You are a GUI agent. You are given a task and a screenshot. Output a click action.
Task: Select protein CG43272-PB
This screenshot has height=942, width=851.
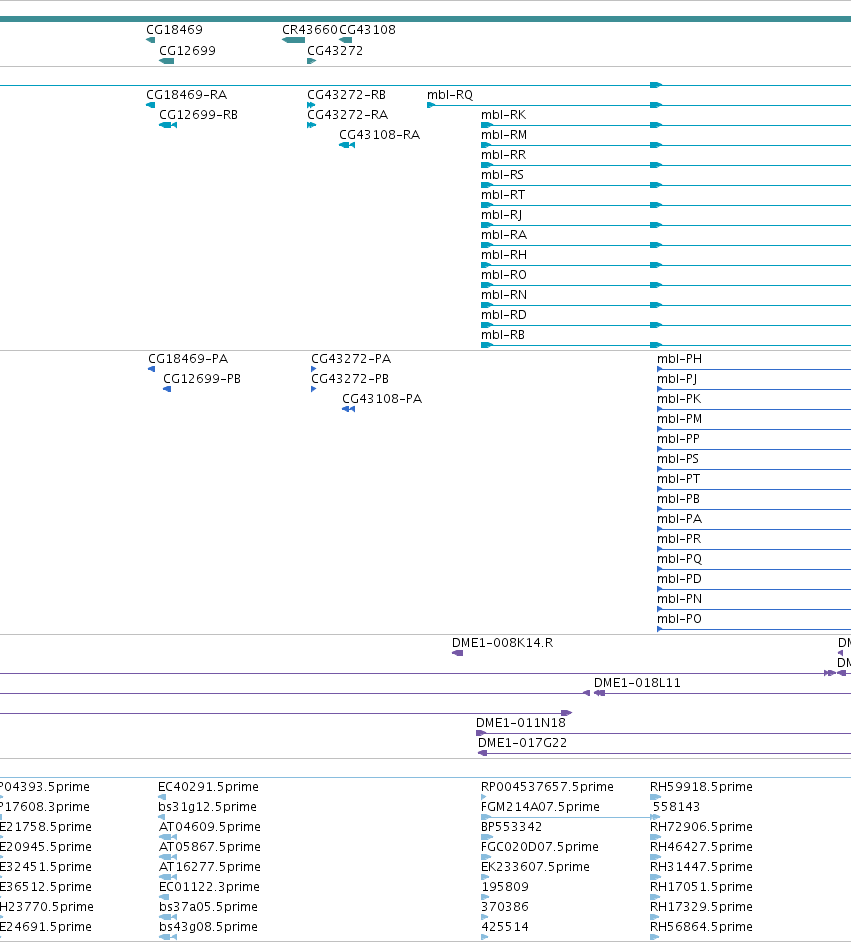(x=350, y=378)
